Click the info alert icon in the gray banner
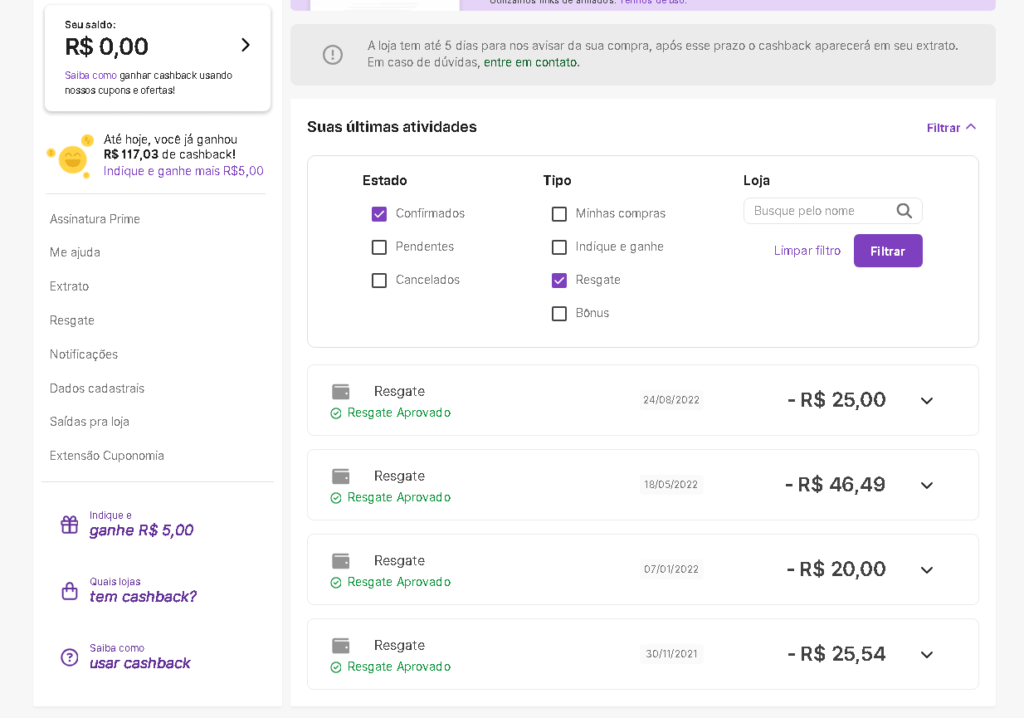The width and height of the screenshot is (1024, 718). (332, 54)
